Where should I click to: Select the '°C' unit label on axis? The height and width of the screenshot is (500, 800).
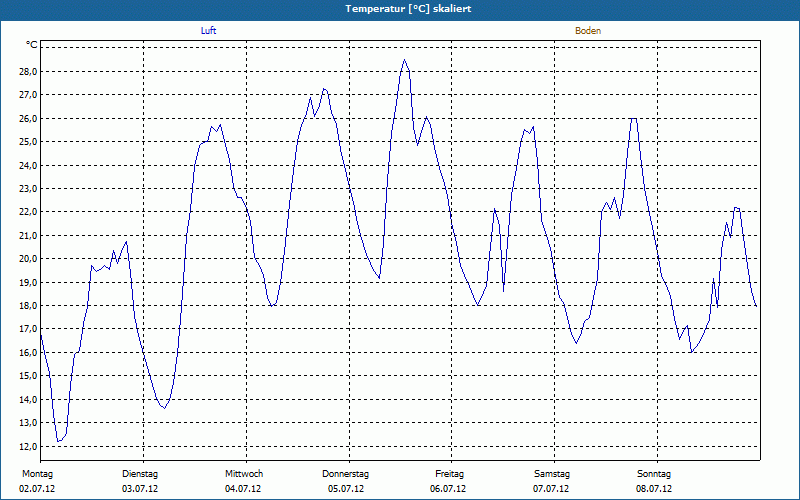pos(32,45)
